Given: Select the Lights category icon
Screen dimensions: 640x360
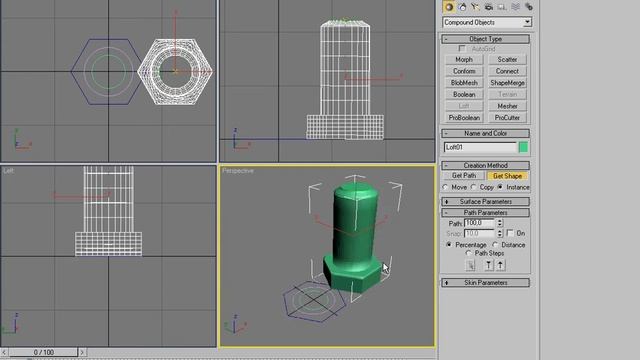Looking at the screenshot, I should pos(476,7).
